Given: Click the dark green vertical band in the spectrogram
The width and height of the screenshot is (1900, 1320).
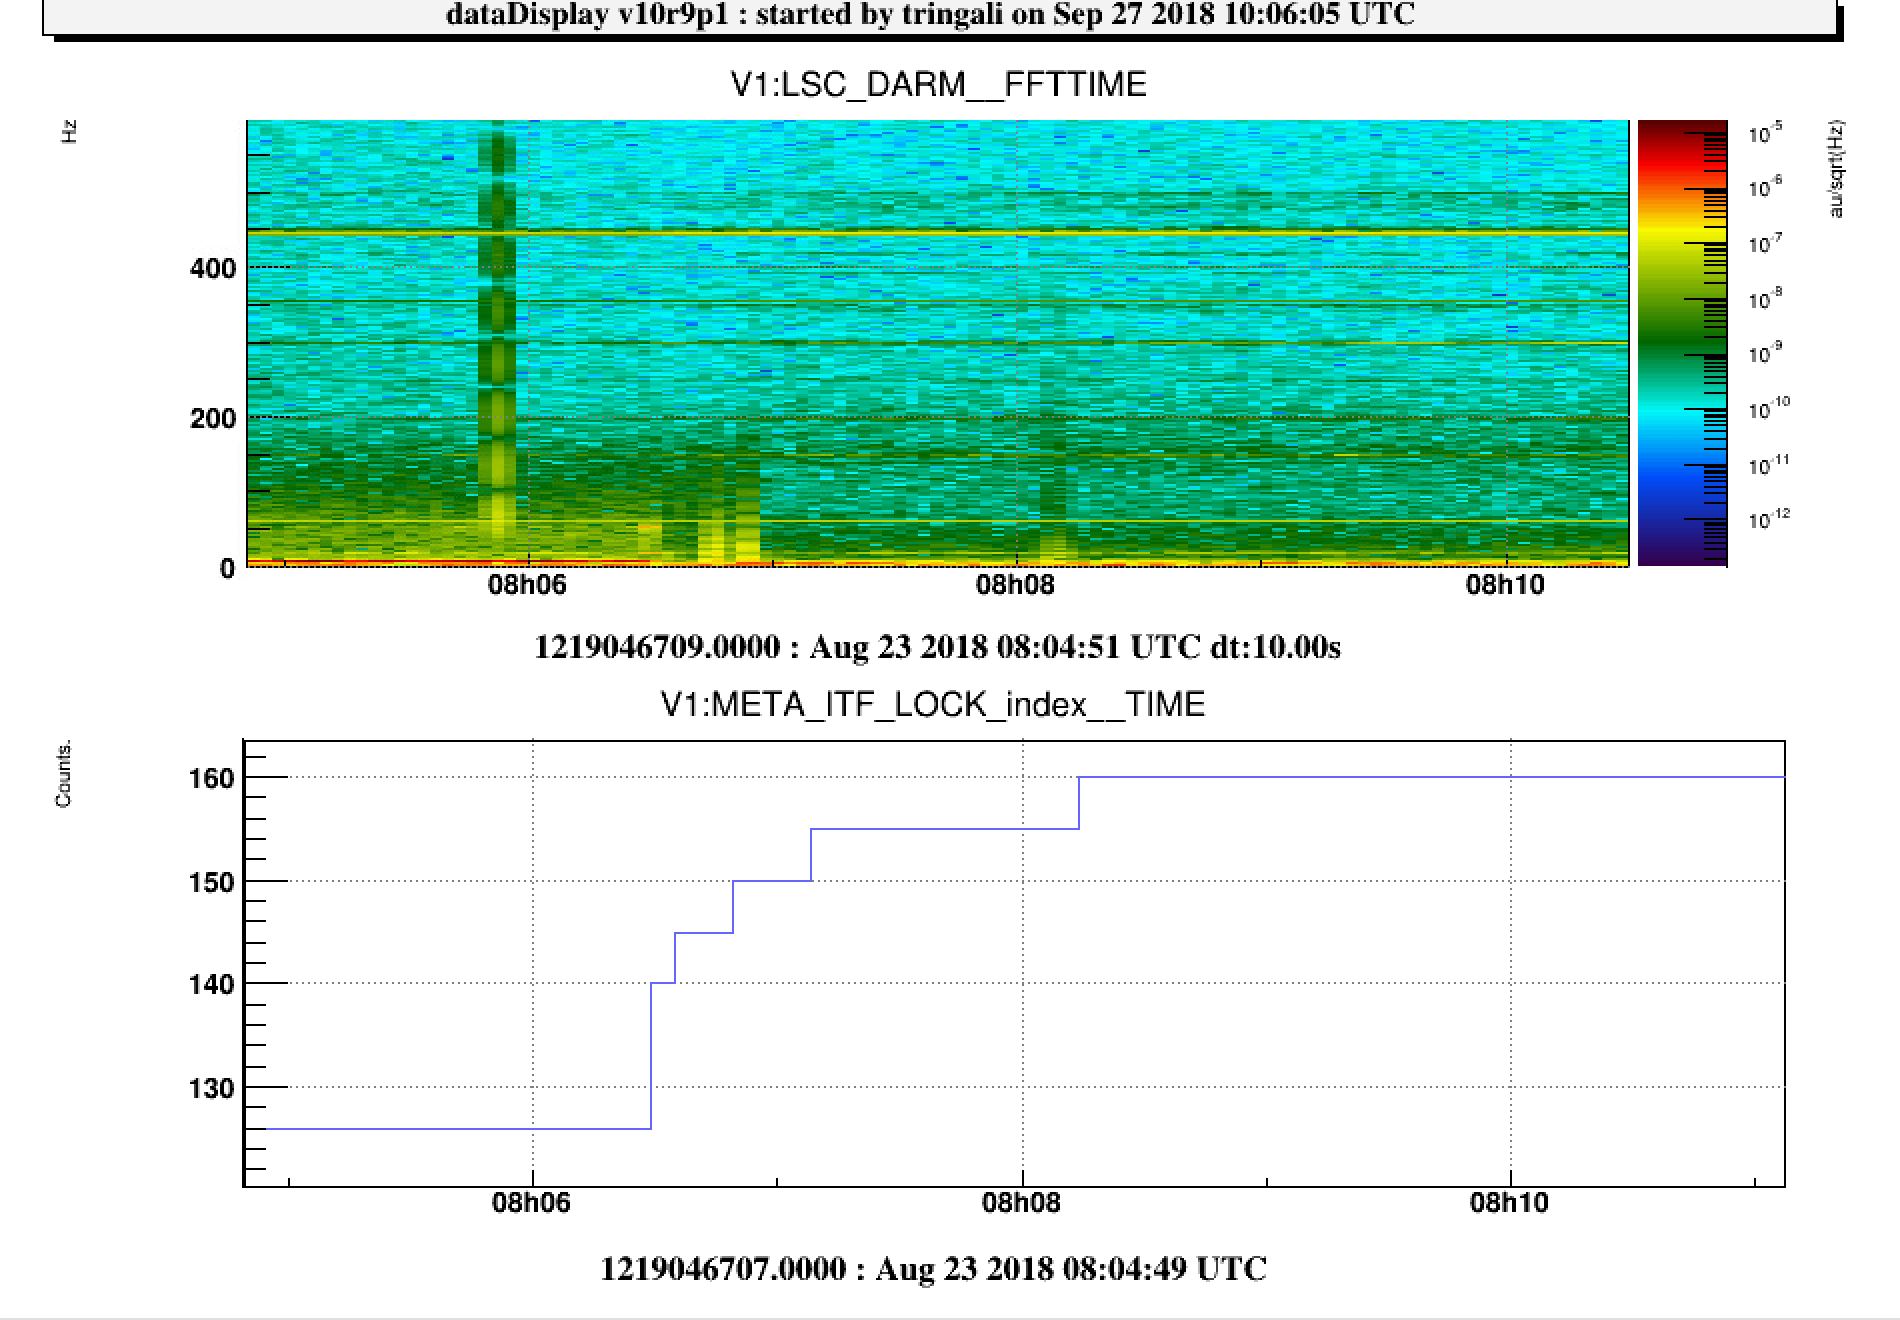Looking at the screenshot, I should (497, 300).
